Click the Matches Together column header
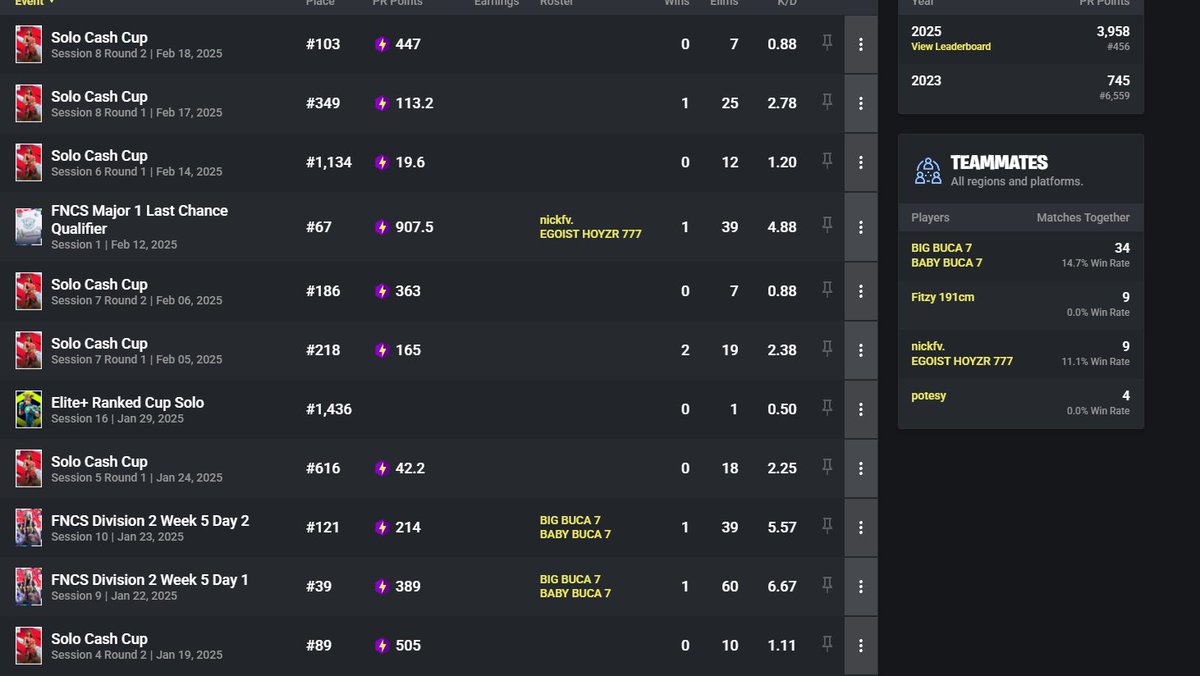1200x676 pixels. tap(1083, 217)
